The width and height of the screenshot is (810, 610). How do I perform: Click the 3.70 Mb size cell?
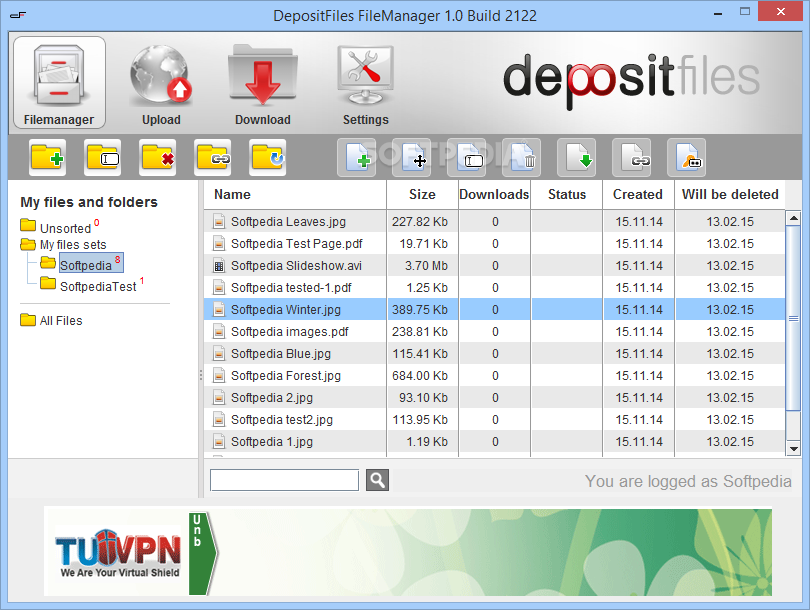(422, 265)
